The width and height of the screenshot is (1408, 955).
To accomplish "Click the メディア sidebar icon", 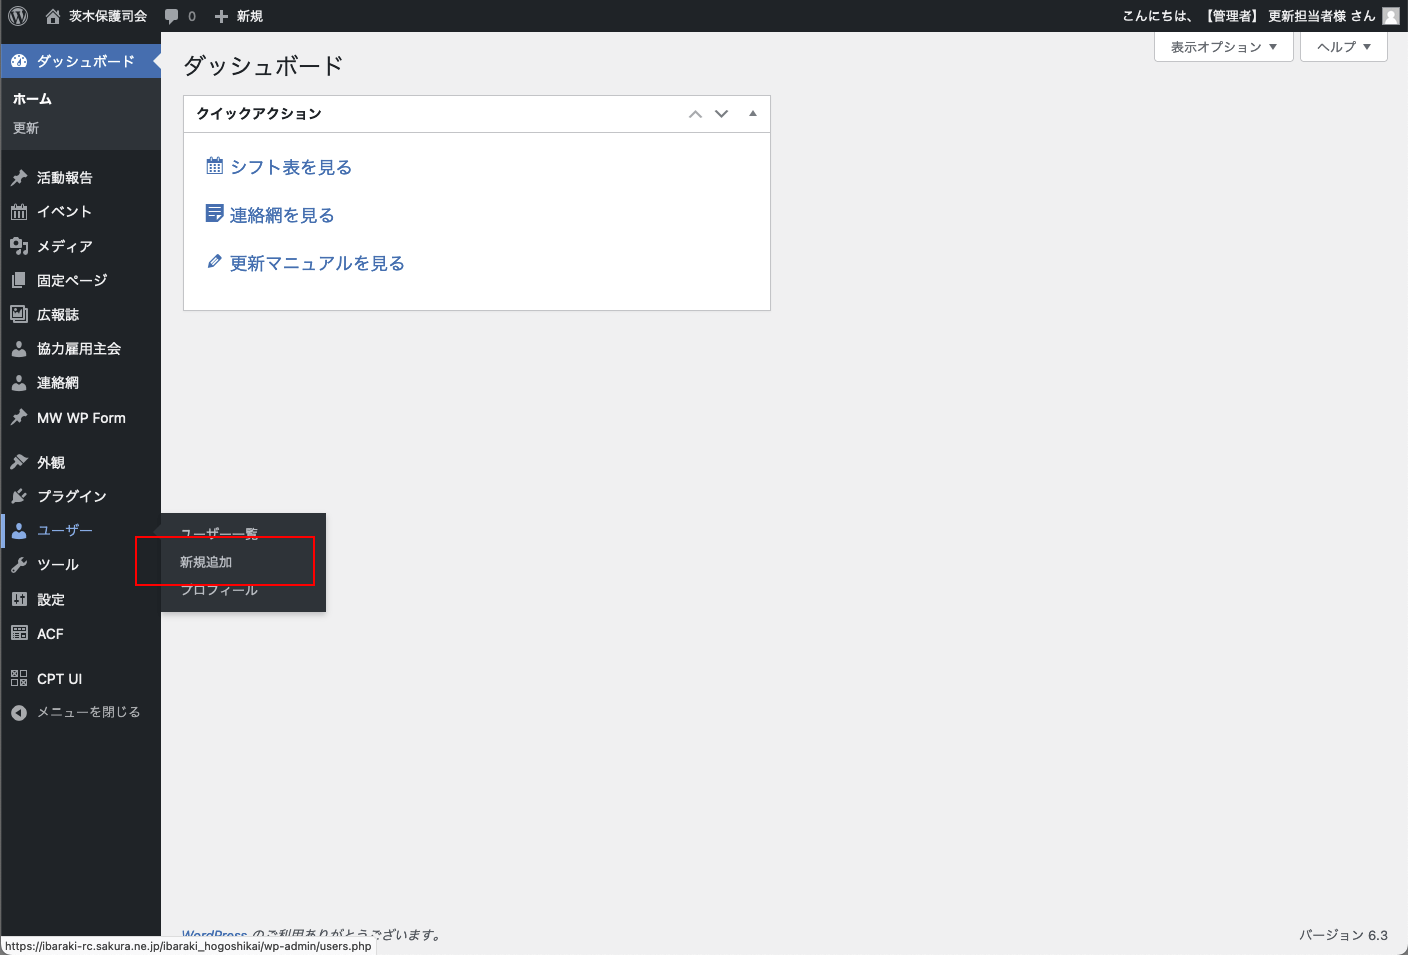I will [x=19, y=246].
